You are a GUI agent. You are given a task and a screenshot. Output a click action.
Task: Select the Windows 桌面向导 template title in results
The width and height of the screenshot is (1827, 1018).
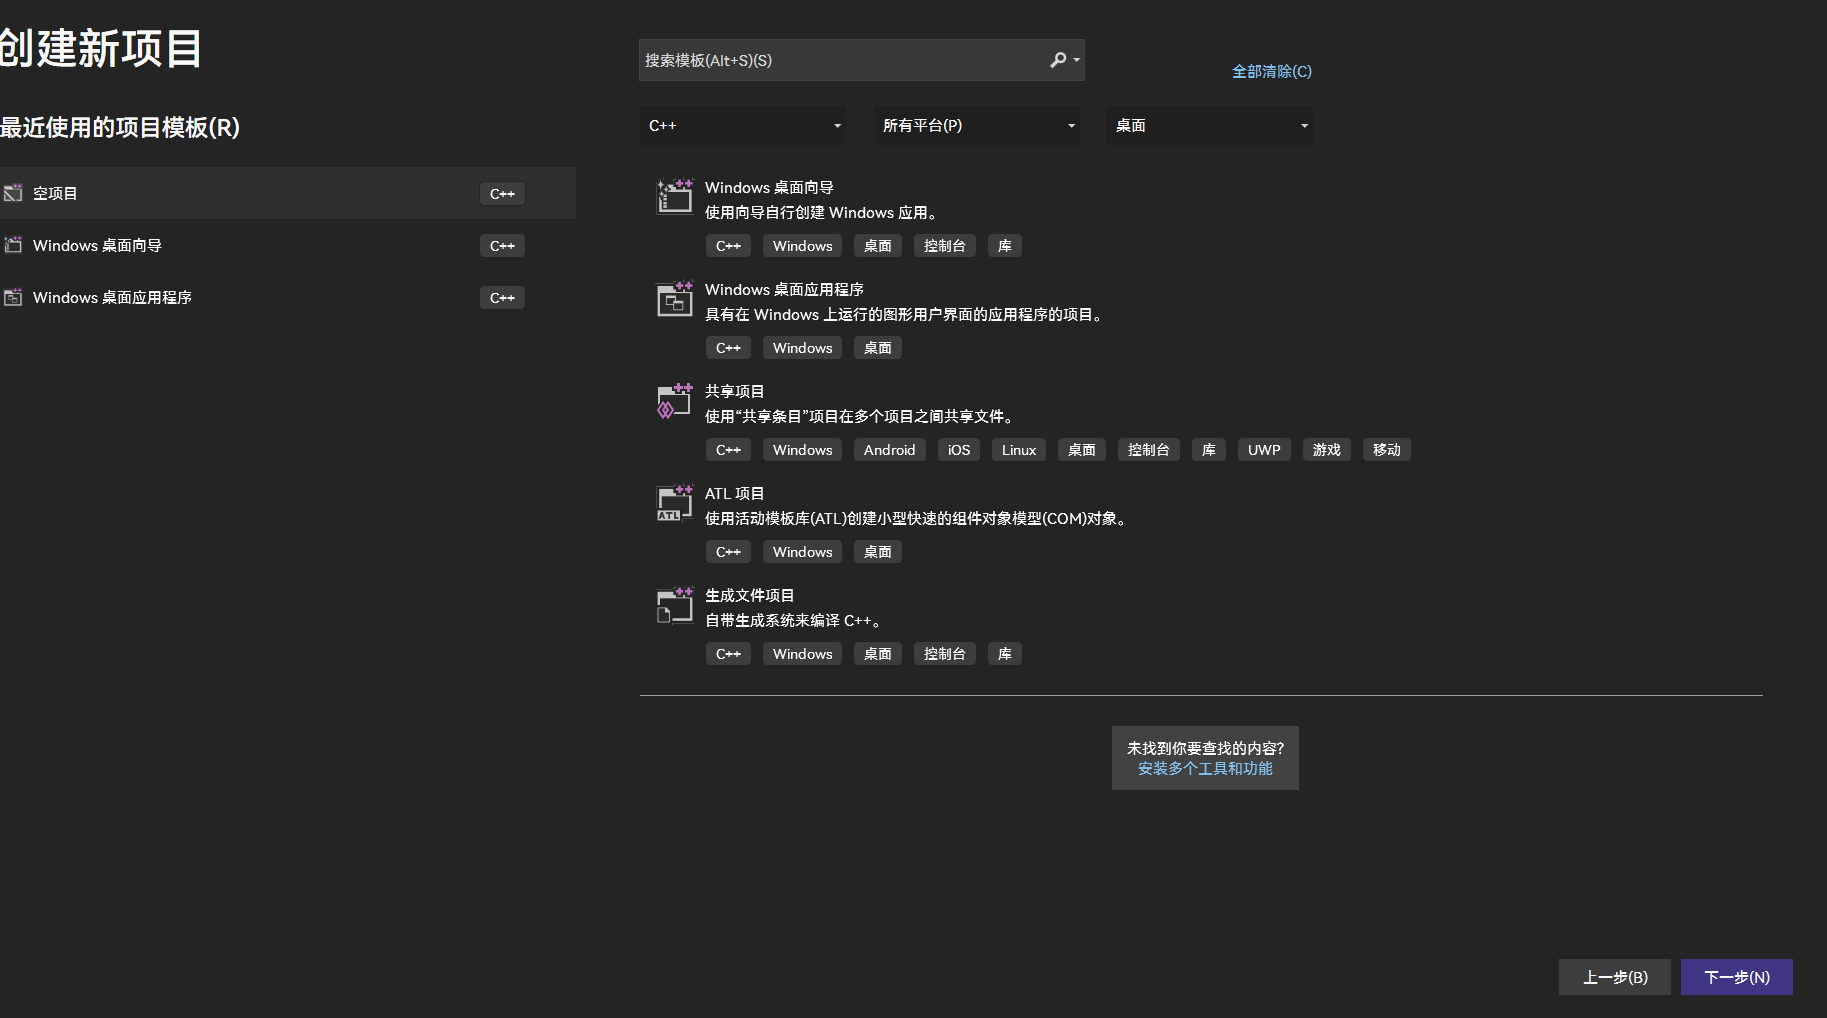769,187
